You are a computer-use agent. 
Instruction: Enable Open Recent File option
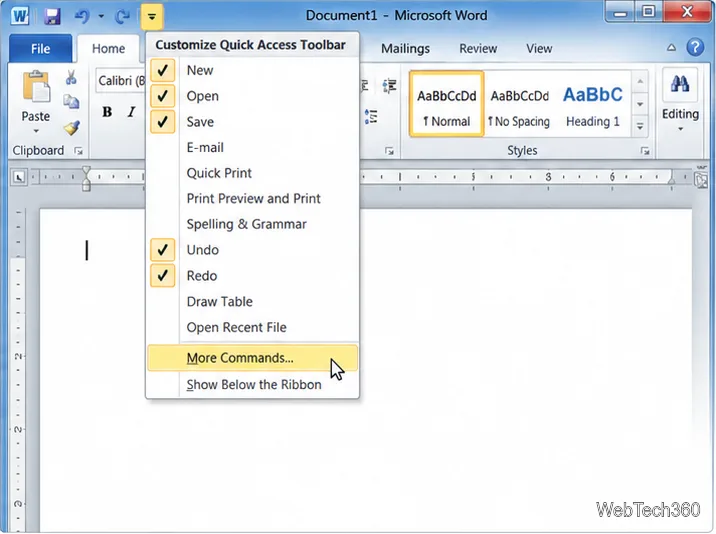(252, 327)
